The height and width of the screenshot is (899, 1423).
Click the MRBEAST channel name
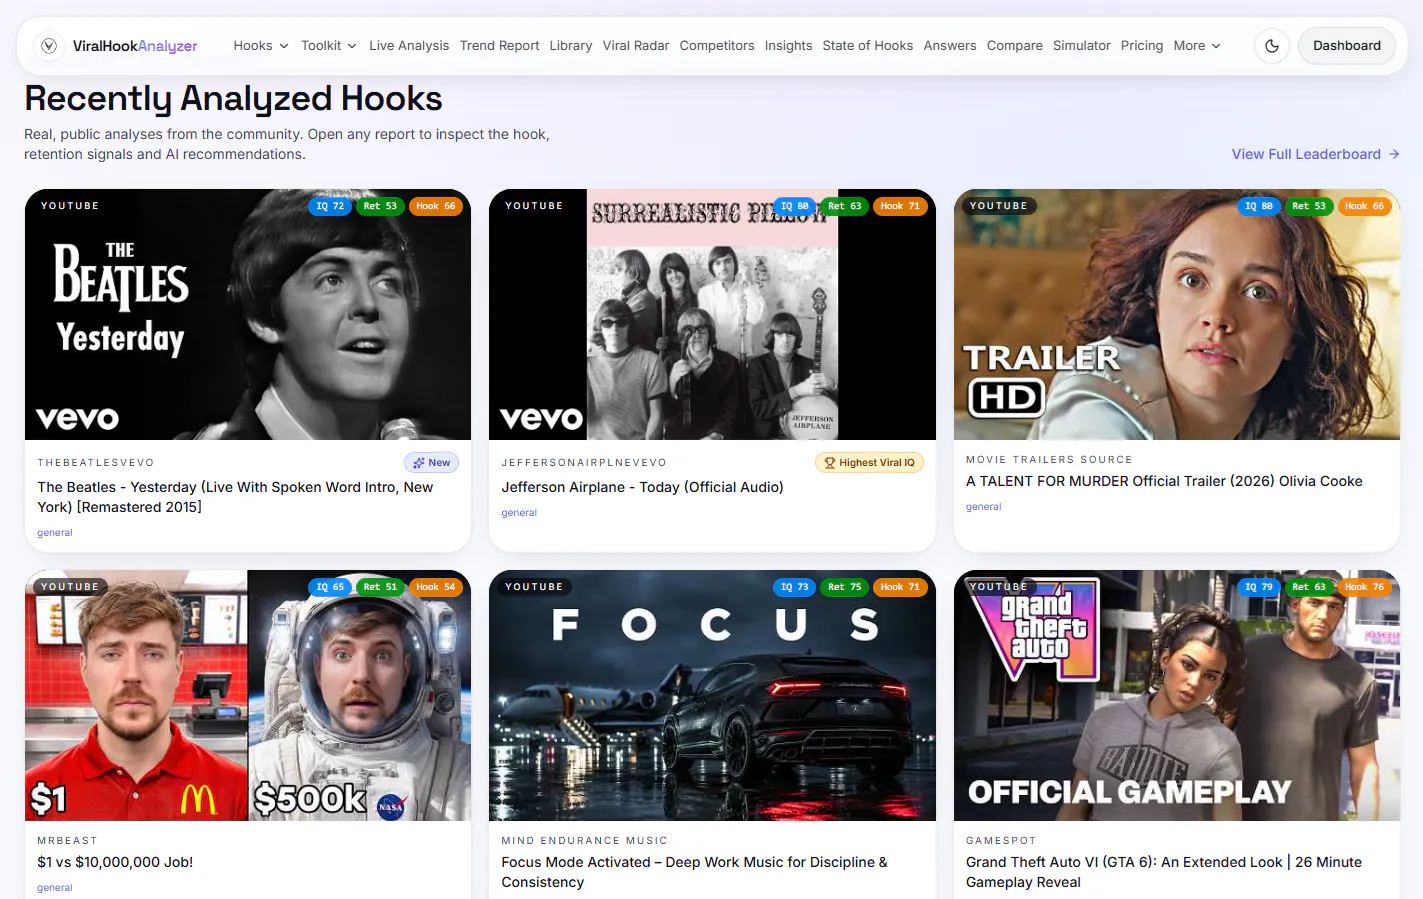coord(67,841)
